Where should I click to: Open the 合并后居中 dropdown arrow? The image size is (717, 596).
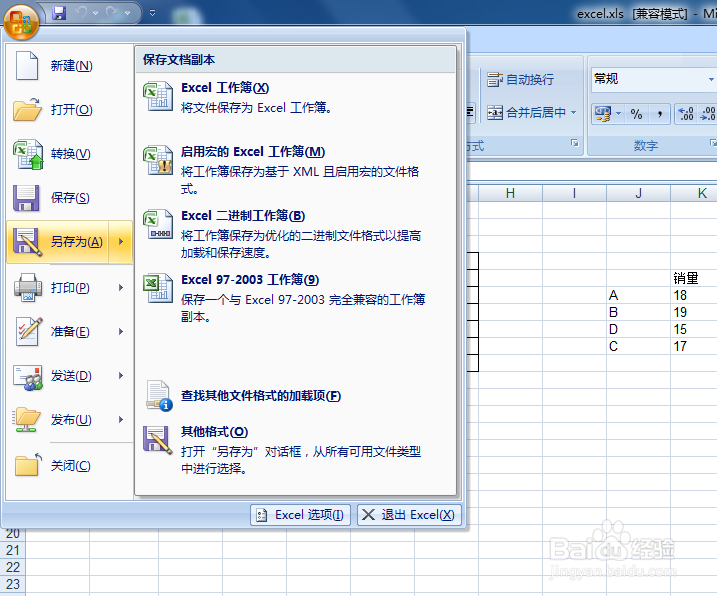(573, 113)
